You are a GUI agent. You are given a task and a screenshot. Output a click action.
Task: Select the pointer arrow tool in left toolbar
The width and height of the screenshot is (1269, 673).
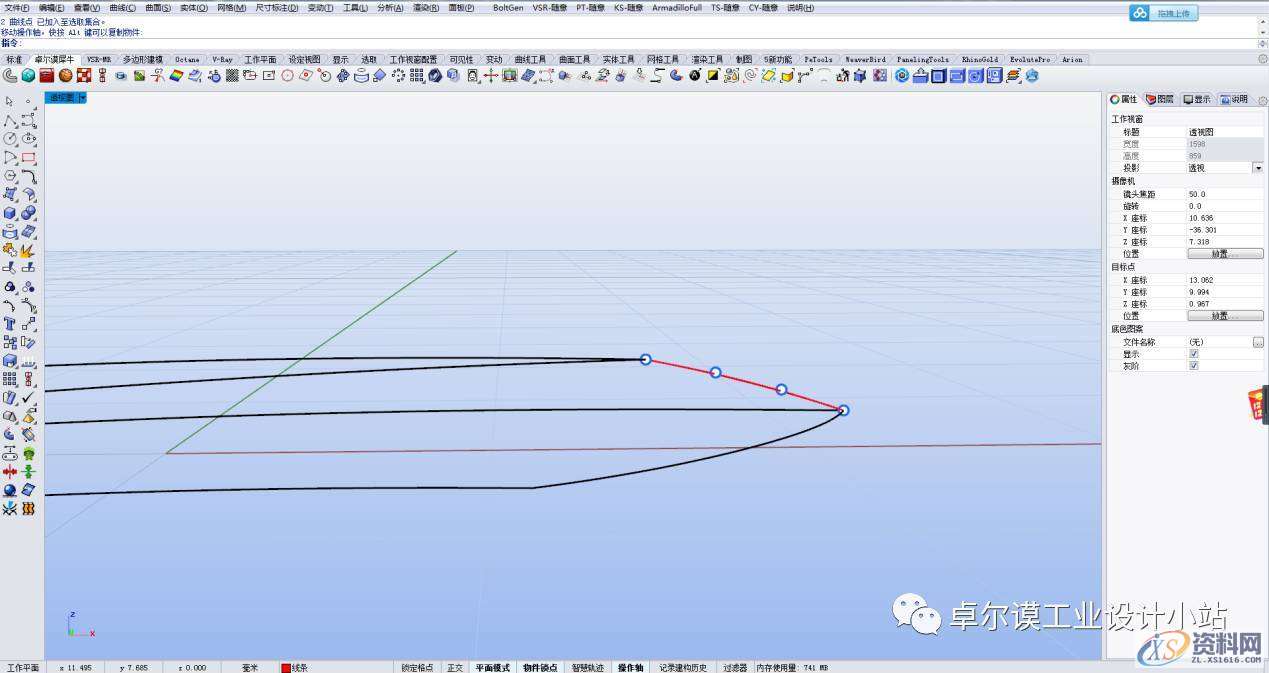(x=9, y=101)
